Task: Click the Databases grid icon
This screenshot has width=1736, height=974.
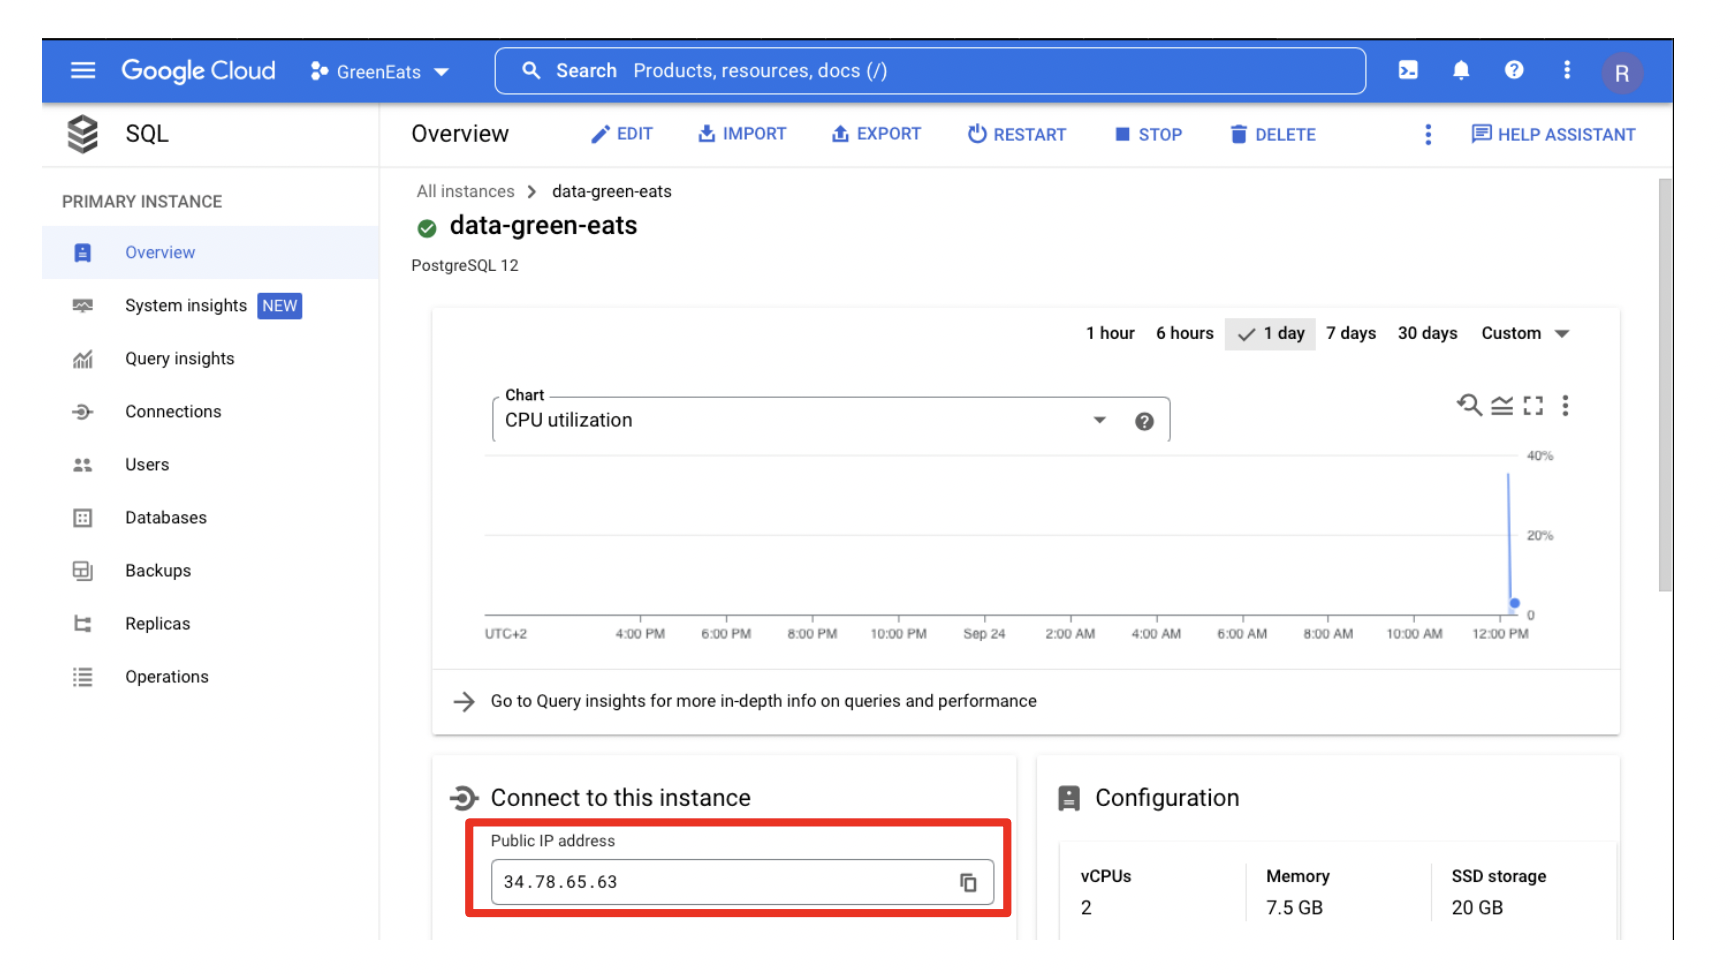Action: point(83,518)
